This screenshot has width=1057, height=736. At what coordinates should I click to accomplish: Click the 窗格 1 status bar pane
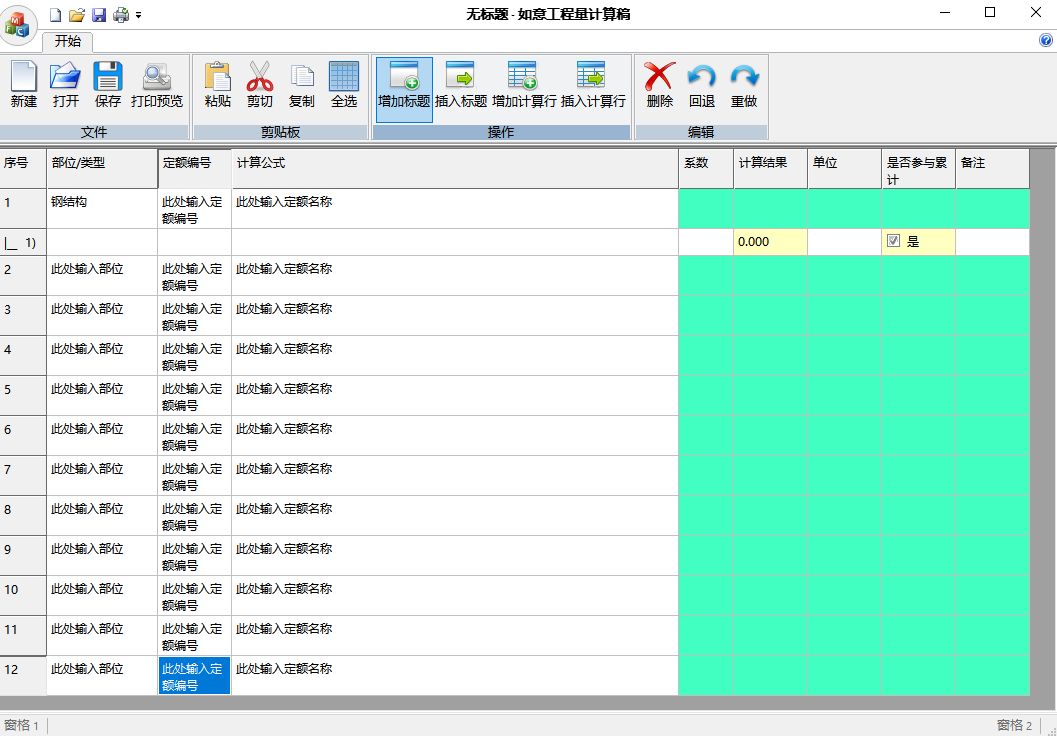tap(22, 725)
